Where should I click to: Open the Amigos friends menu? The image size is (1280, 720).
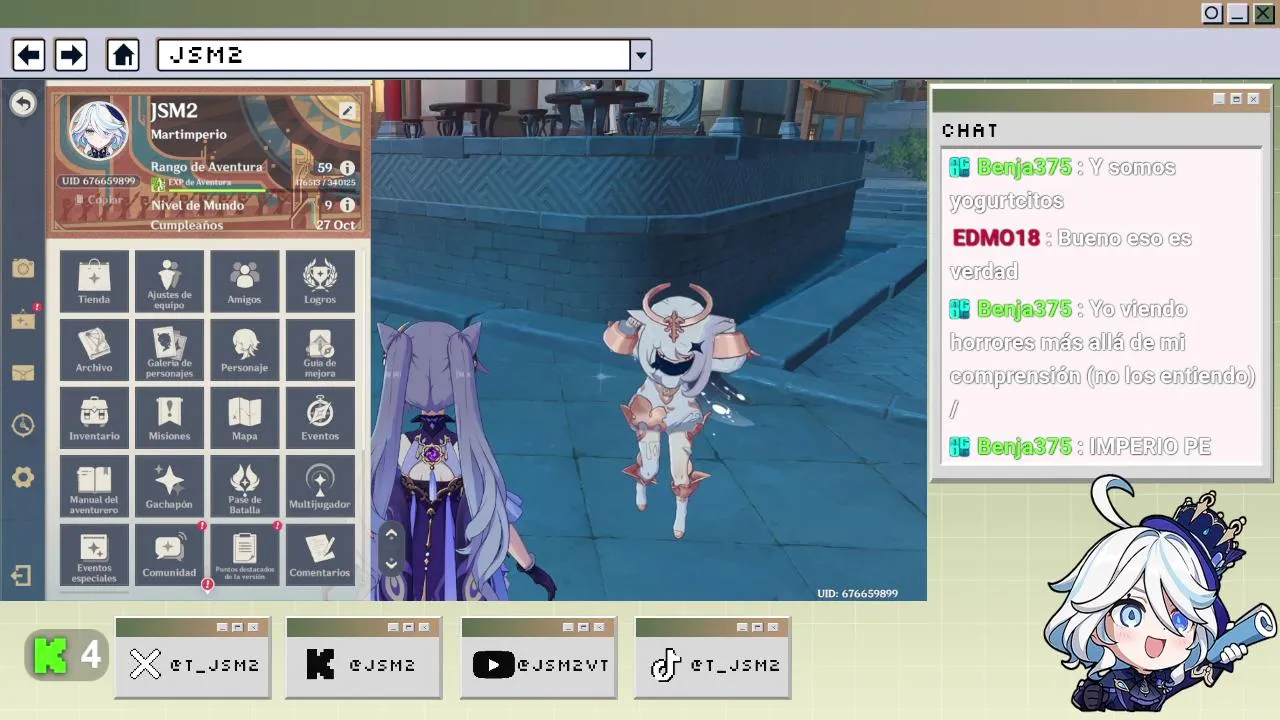(x=244, y=281)
